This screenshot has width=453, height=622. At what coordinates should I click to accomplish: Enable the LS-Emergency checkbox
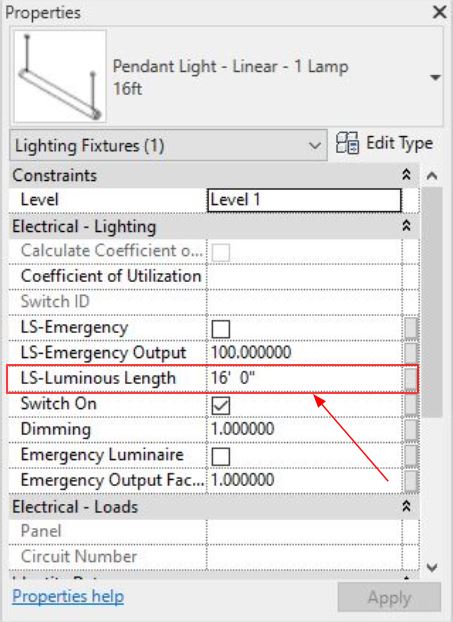coord(221,329)
